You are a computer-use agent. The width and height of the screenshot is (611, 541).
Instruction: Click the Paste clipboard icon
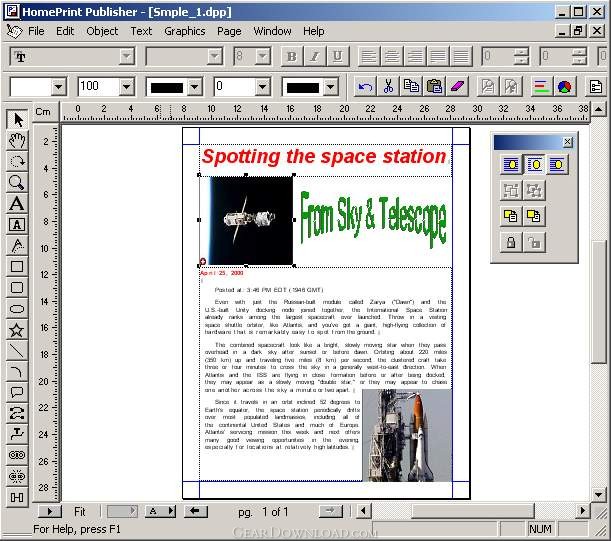pos(434,86)
